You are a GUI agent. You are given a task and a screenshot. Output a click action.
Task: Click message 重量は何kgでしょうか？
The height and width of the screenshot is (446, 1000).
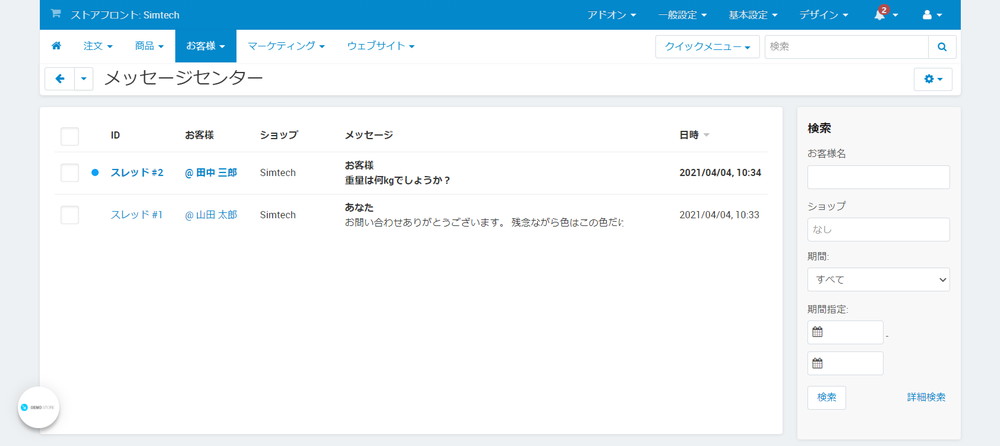click(398, 181)
